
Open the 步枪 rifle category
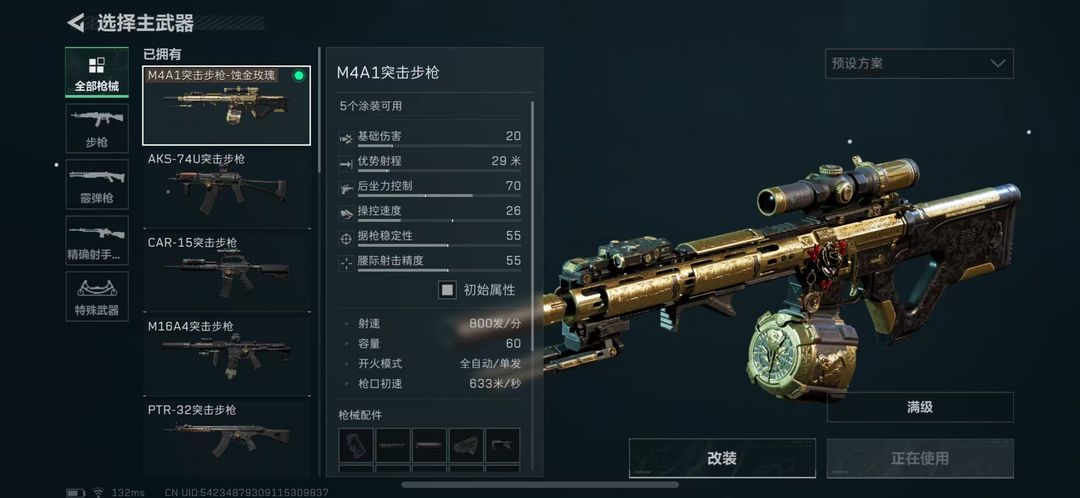click(x=96, y=128)
